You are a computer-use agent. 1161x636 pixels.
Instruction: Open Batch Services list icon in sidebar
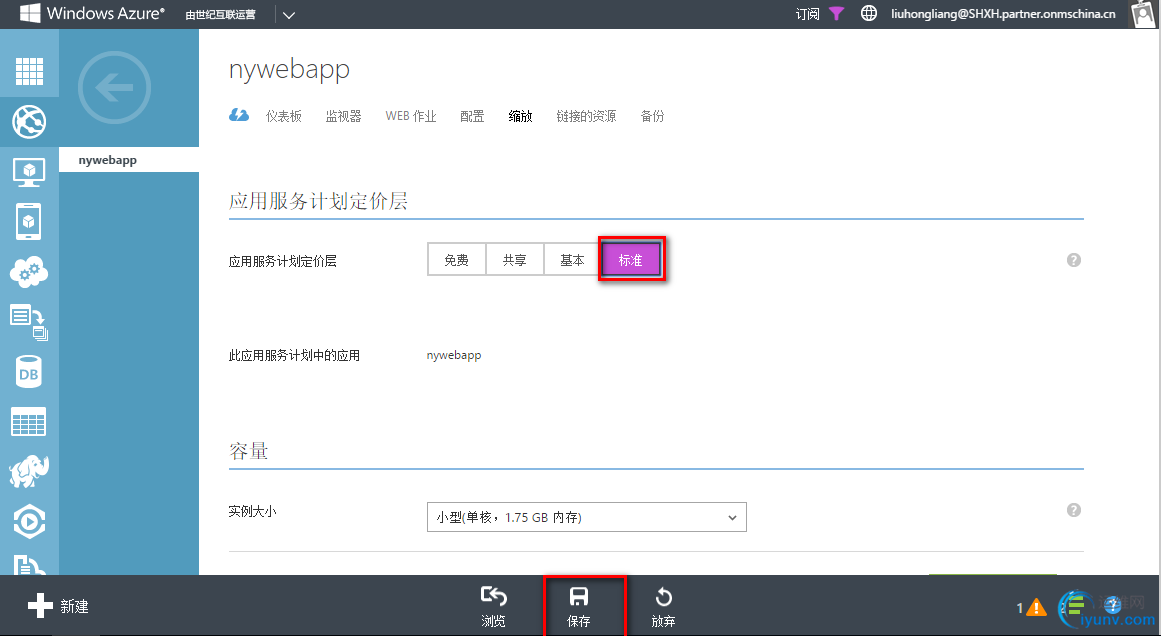point(29,323)
